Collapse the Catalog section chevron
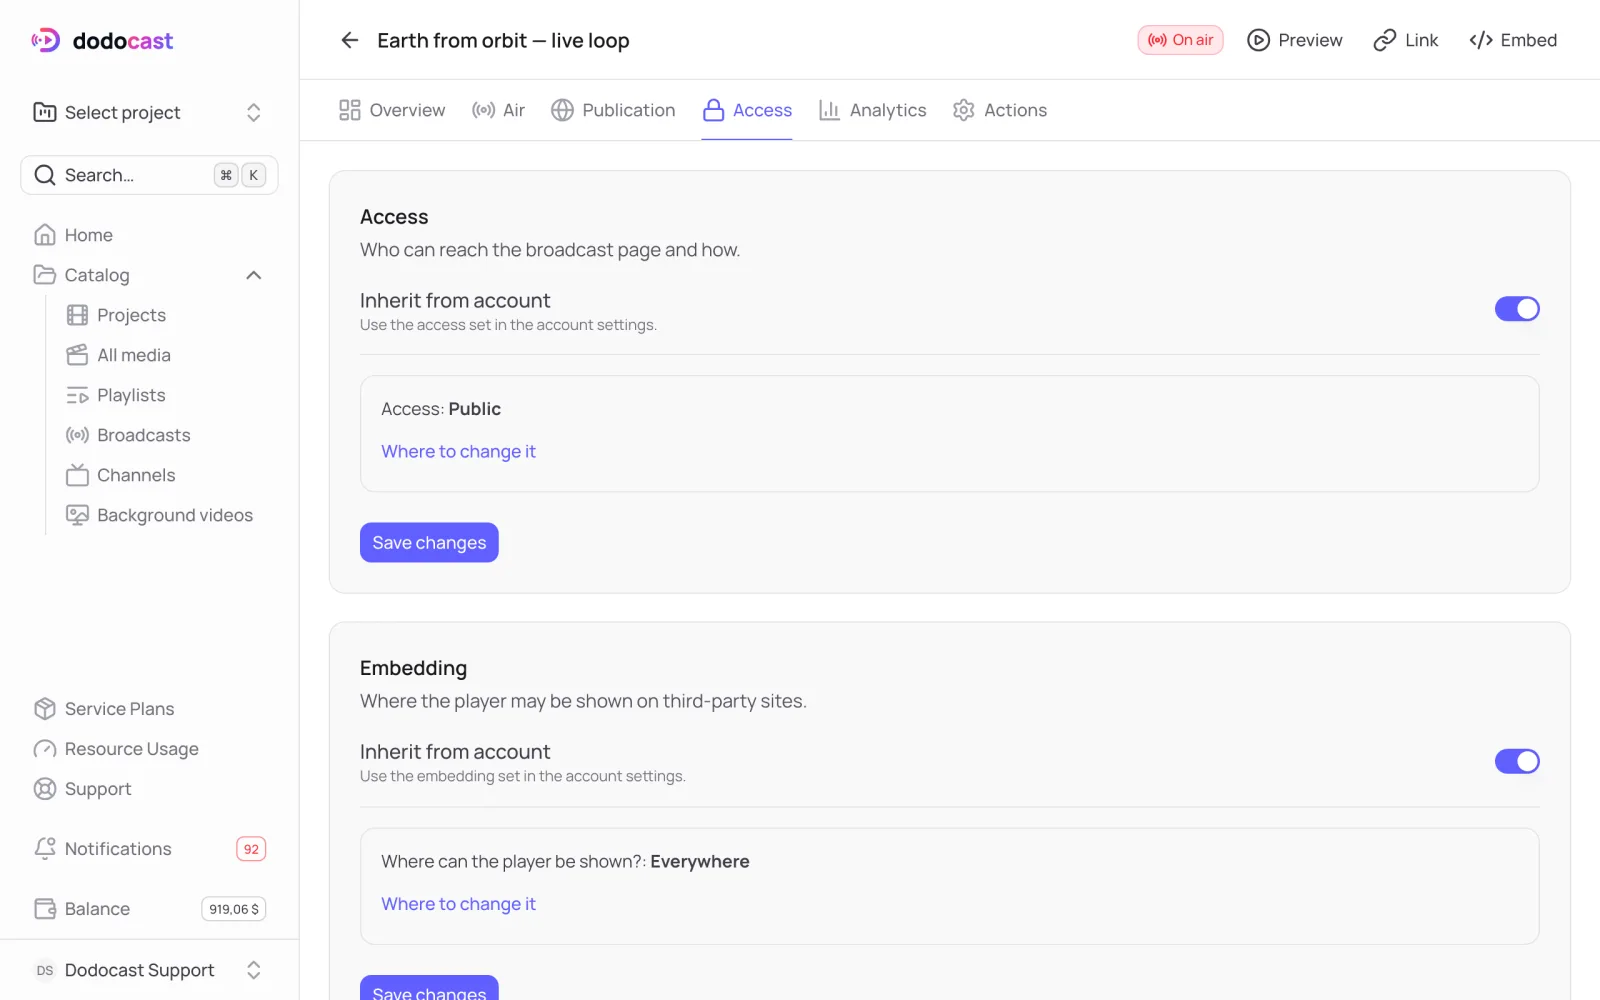Screen dimensions: 1600x1000 tap(254, 275)
